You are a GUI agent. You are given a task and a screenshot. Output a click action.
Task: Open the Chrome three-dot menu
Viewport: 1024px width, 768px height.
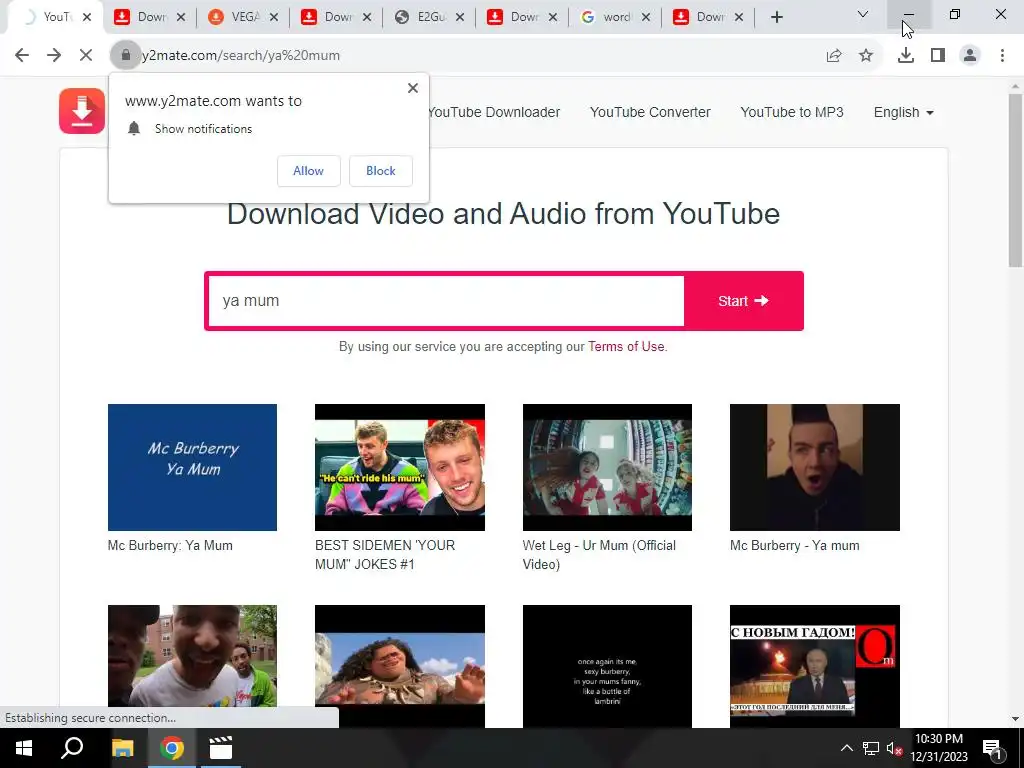pos(1002,56)
